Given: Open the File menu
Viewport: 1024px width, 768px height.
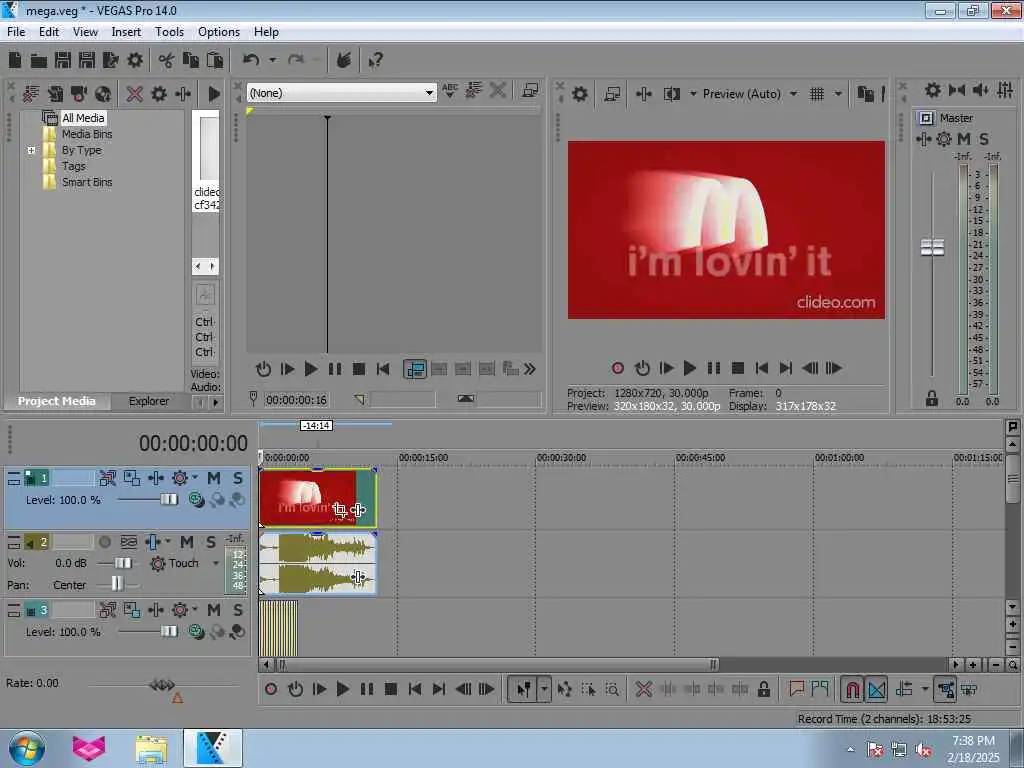Looking at the screenshot, I should [x=16, y=32].
